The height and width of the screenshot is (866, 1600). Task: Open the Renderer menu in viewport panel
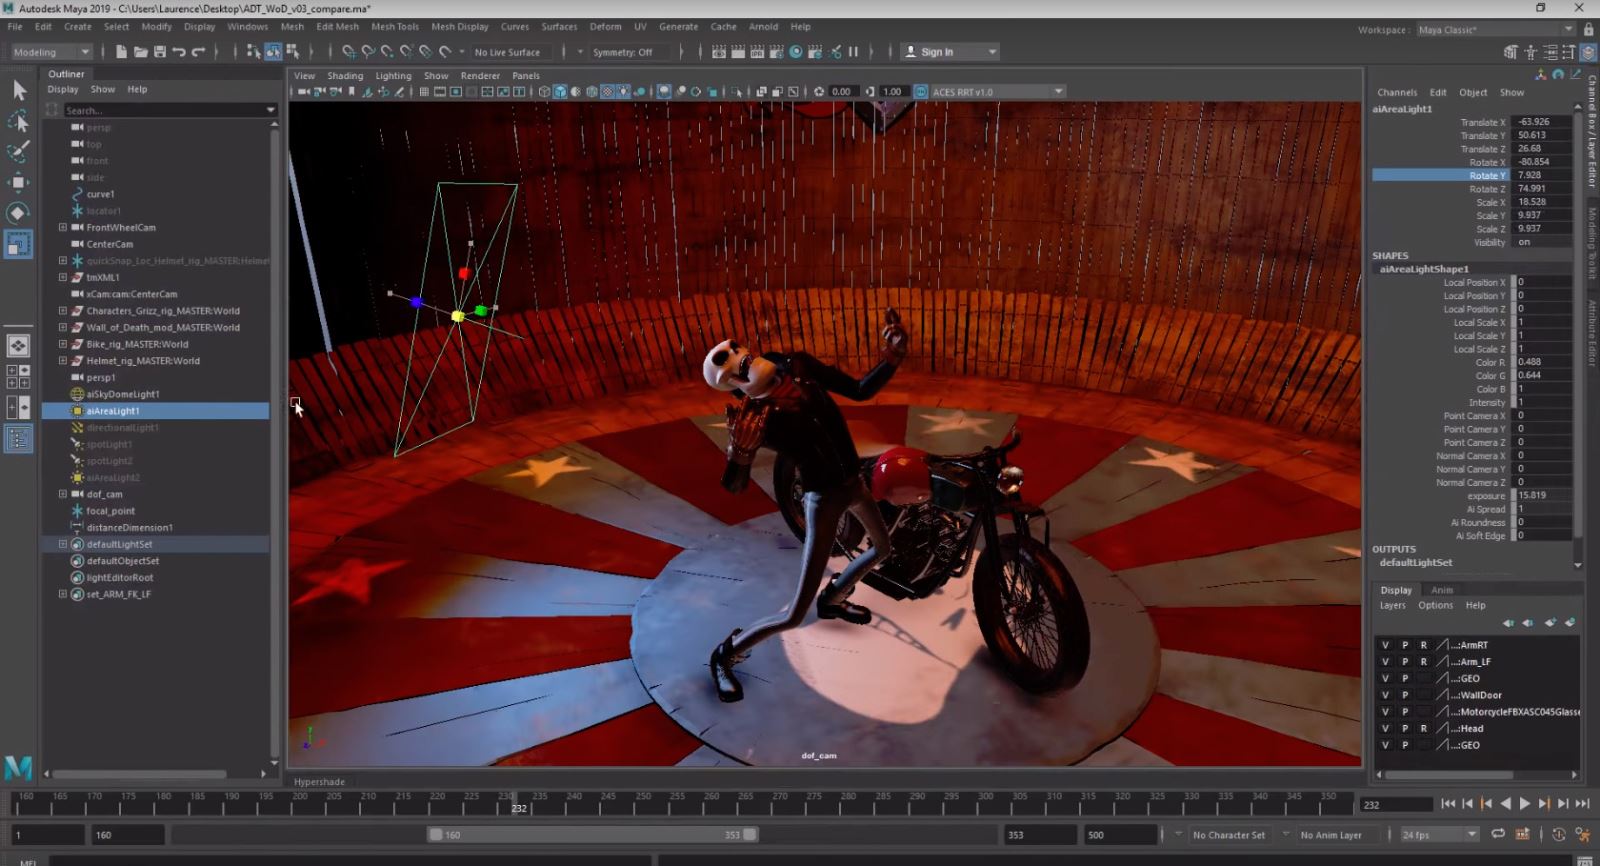point(480,76)
